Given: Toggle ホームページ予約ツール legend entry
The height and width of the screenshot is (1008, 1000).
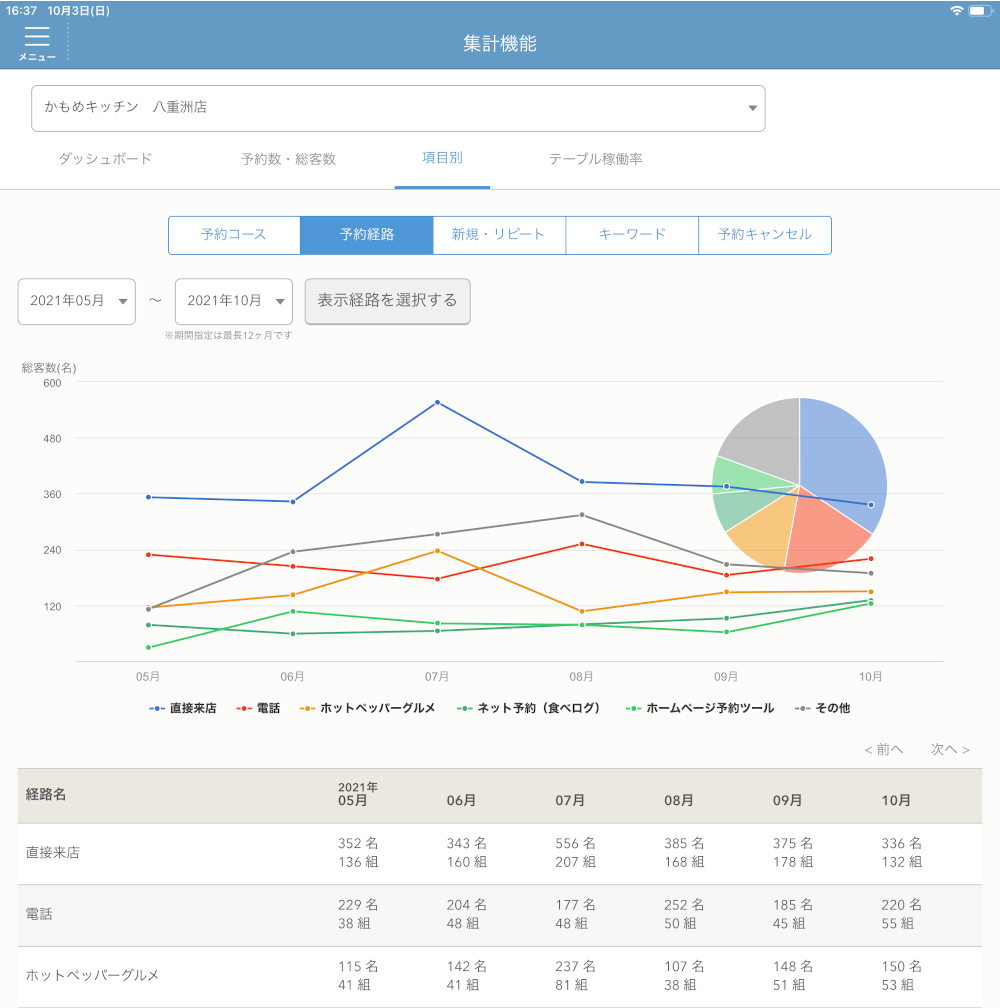Looking at the screenshot, I should coord(700,708).
